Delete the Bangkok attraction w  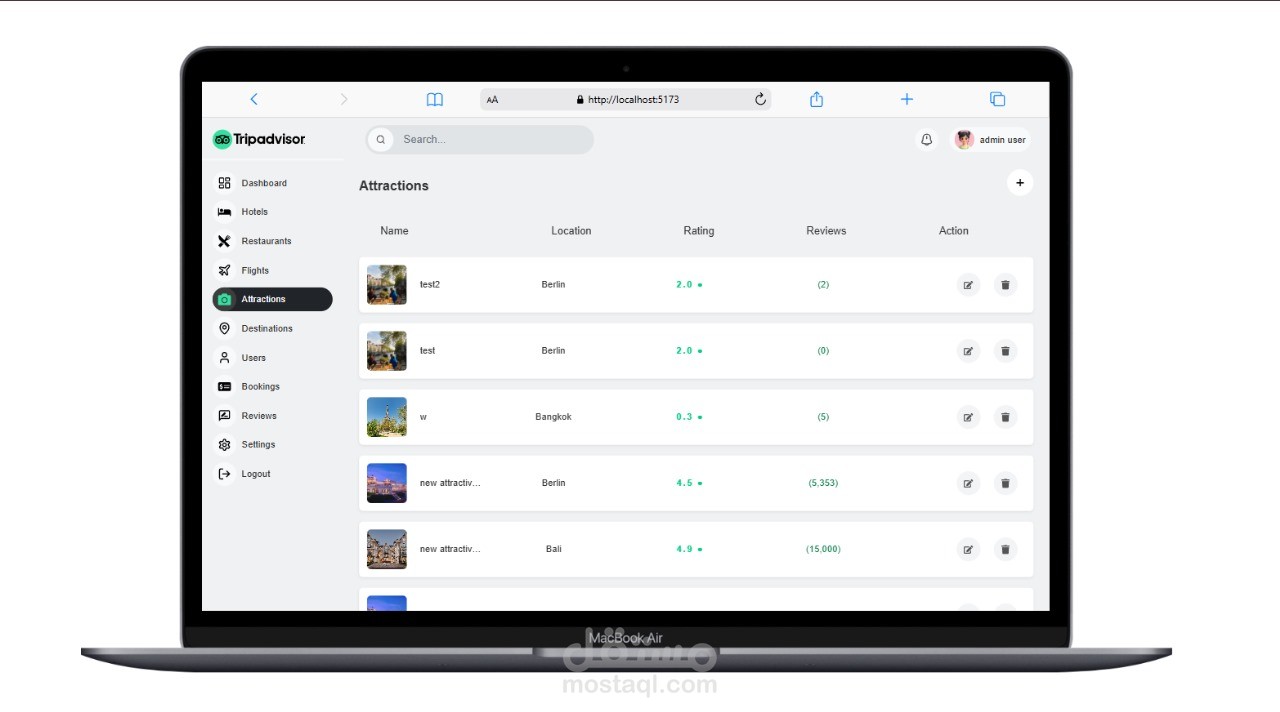click(1005, 417)
